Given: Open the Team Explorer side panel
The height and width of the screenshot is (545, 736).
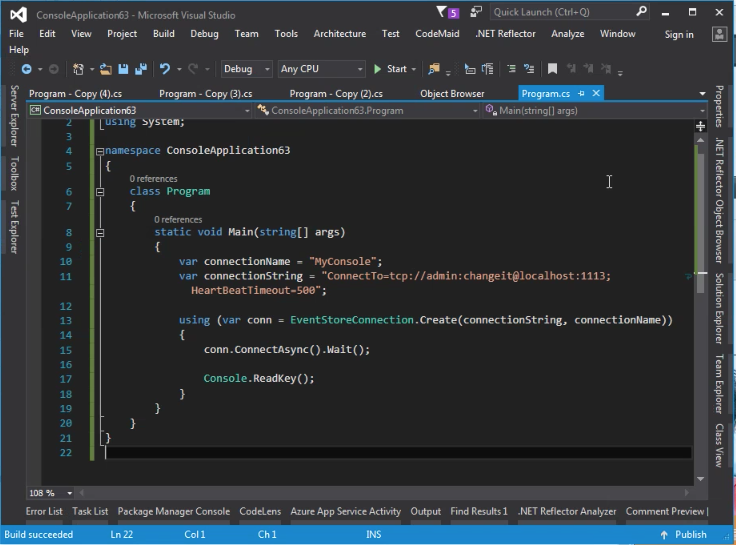Looking at the screenshot, I should (x=719, y=384).
